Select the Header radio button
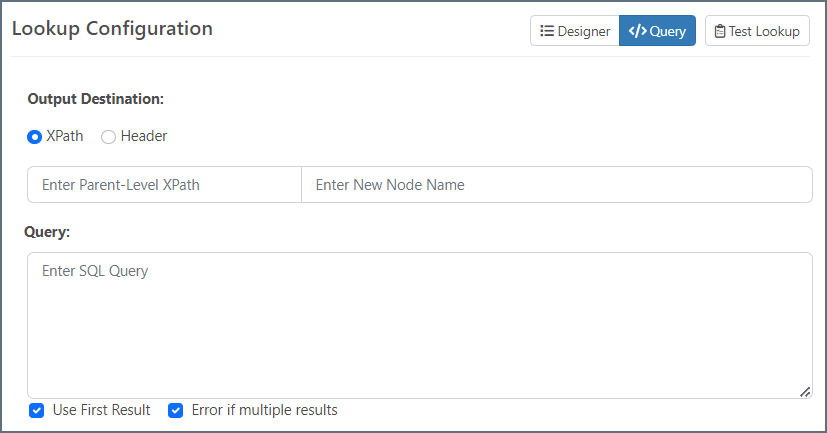827x433 pixels. [108, 137]
